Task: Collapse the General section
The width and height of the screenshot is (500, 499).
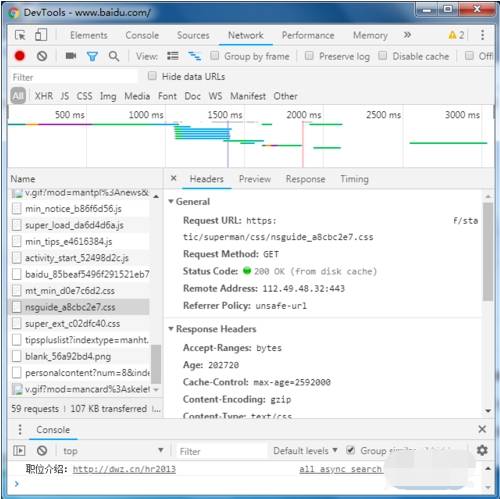Action: click(x=171, y=201)
